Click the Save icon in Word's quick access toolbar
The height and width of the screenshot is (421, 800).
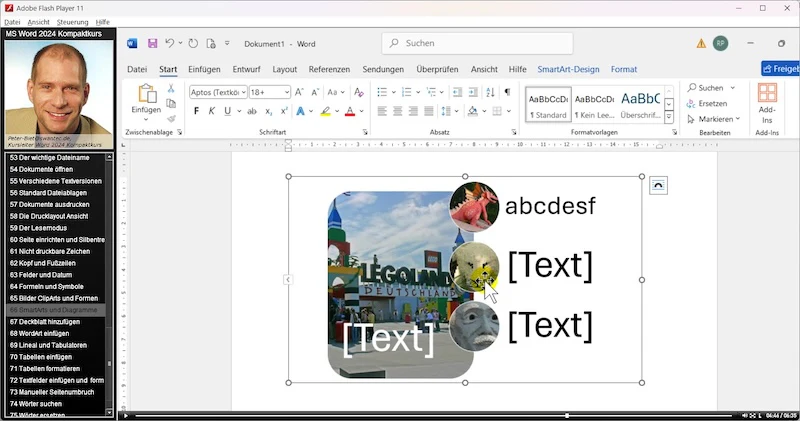pos(153,43)
